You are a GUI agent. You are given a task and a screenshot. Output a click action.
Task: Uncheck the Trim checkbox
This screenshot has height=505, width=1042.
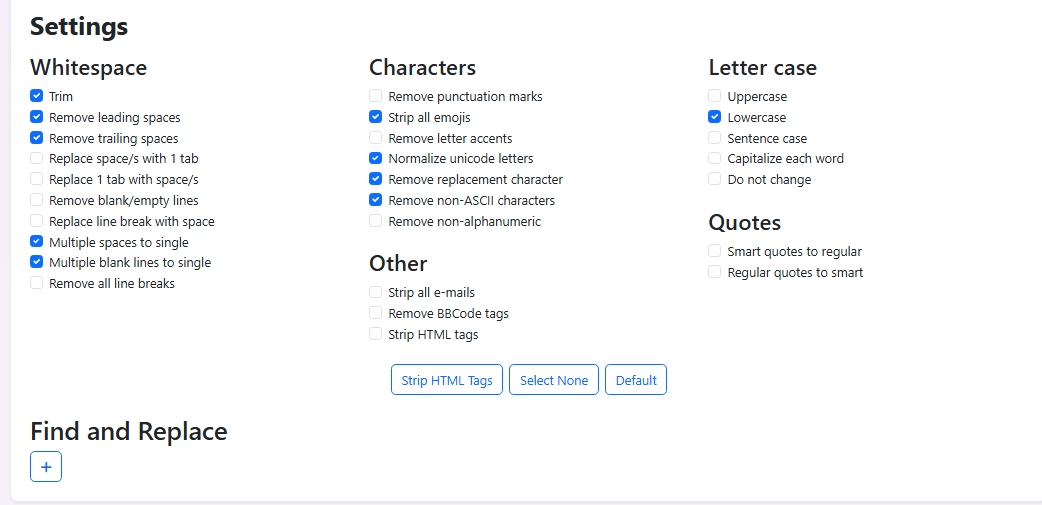click(x=37, y=96)
